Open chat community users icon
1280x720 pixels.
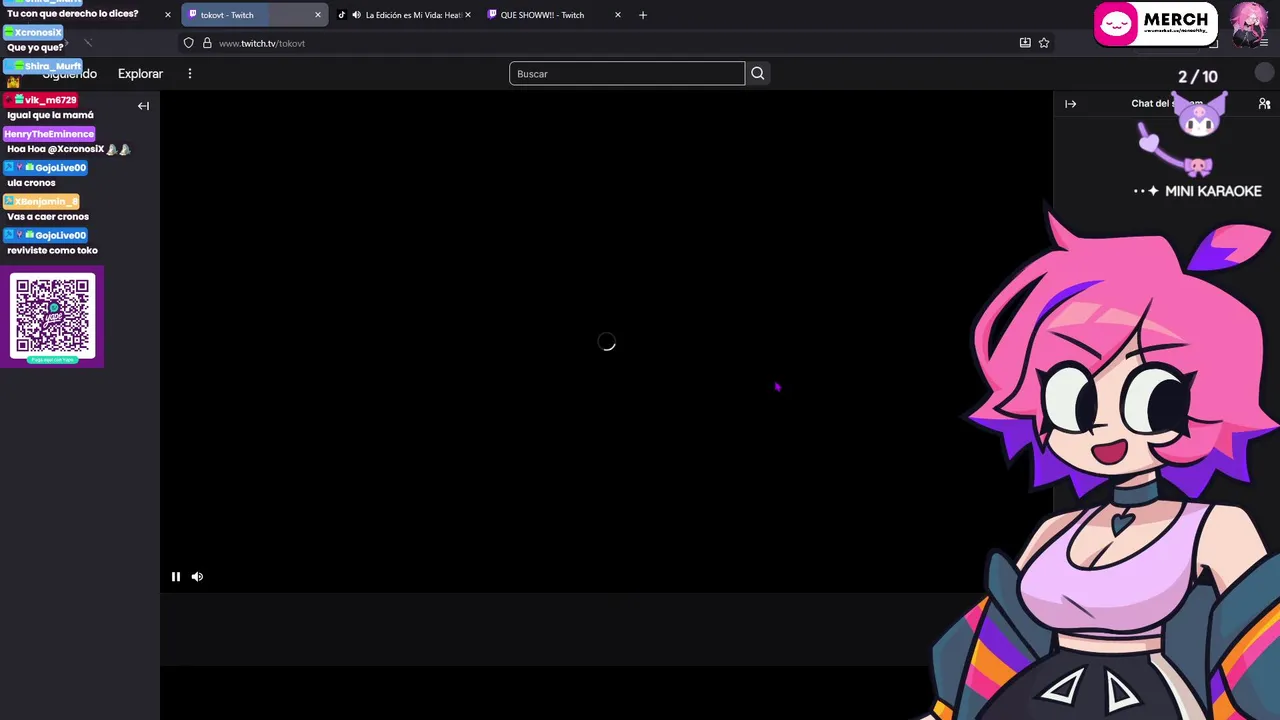coord(1264,104)
